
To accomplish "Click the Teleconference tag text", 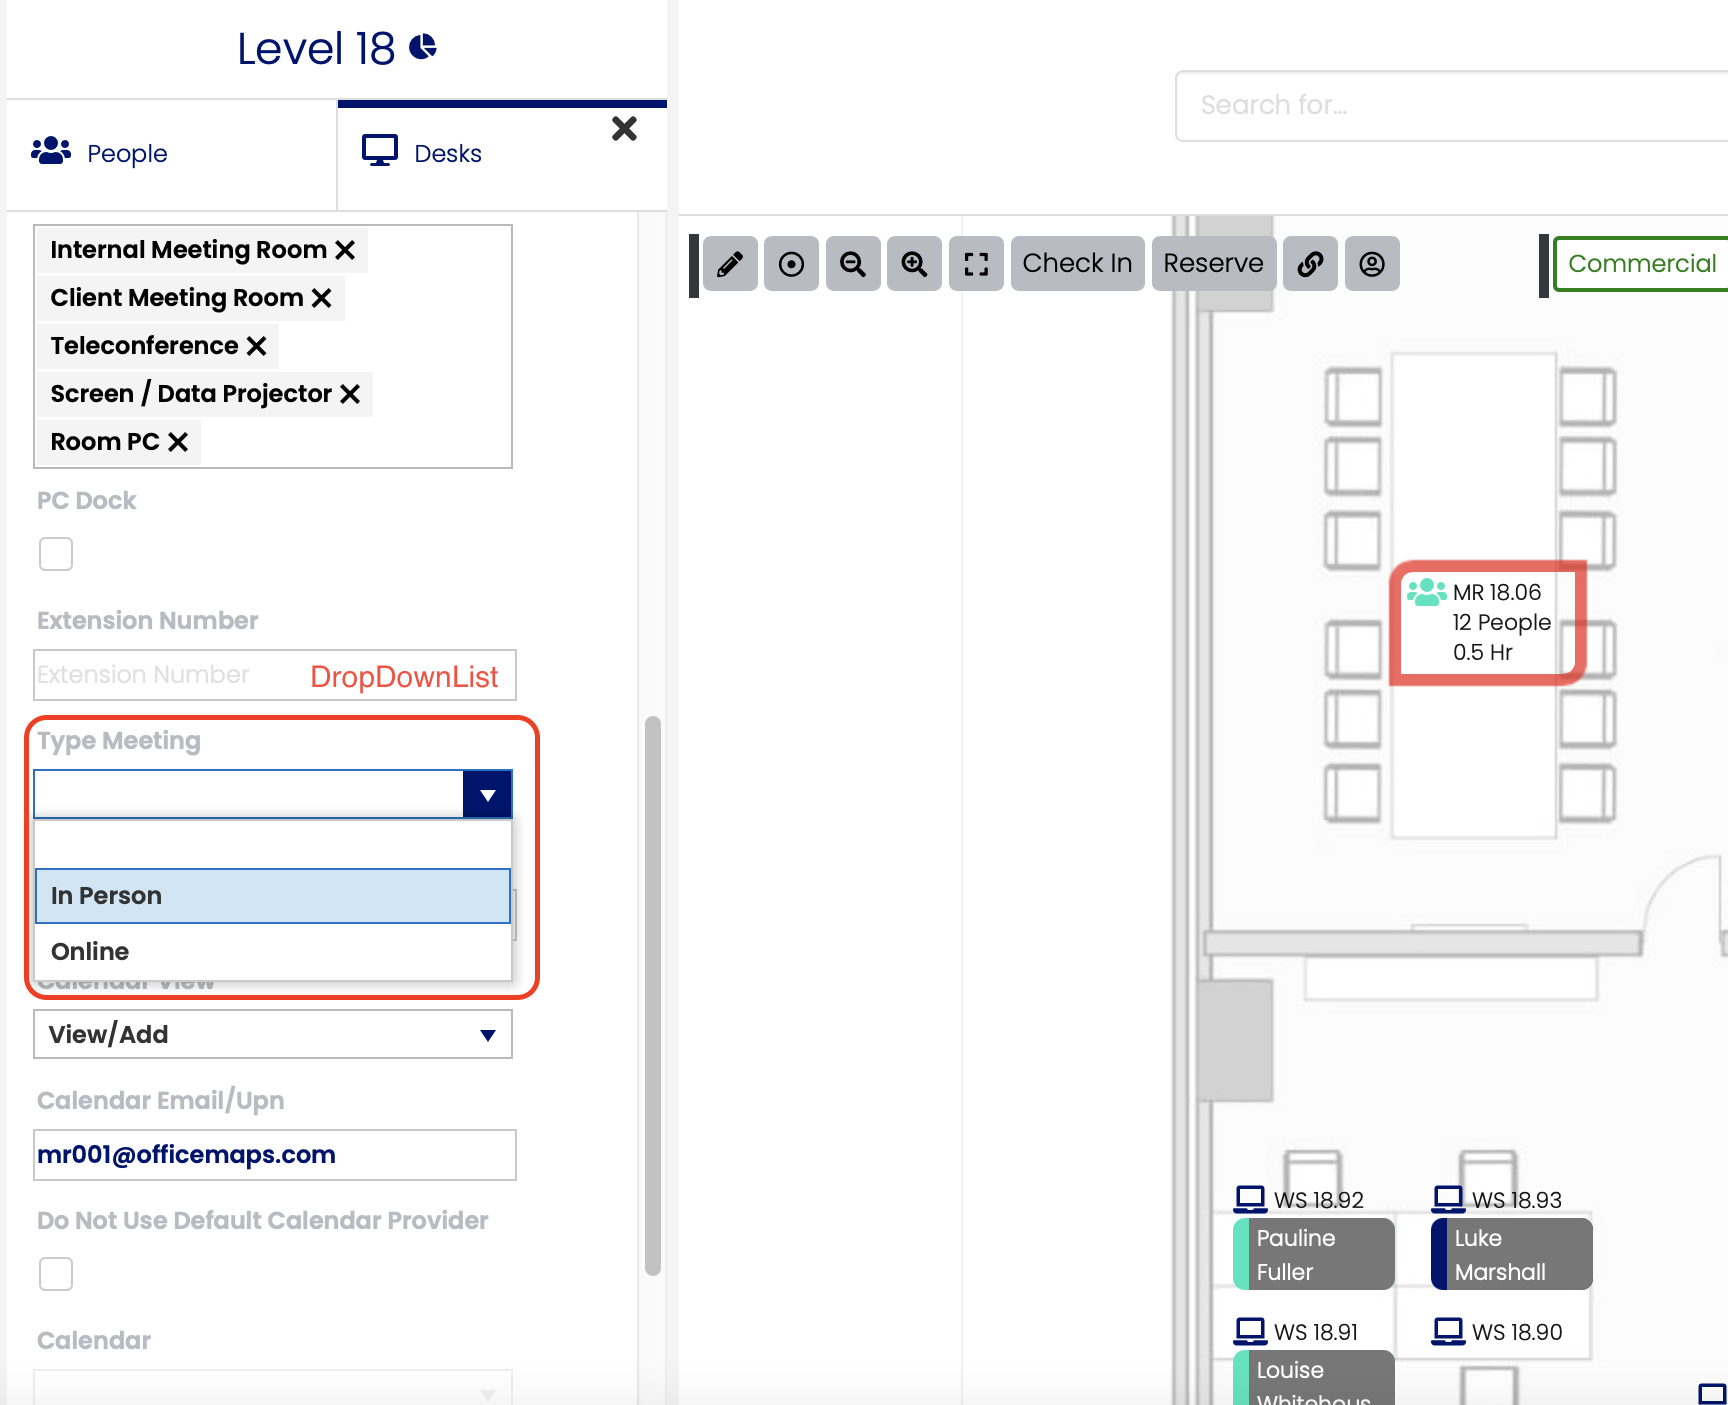I will (x=144, y=346).
